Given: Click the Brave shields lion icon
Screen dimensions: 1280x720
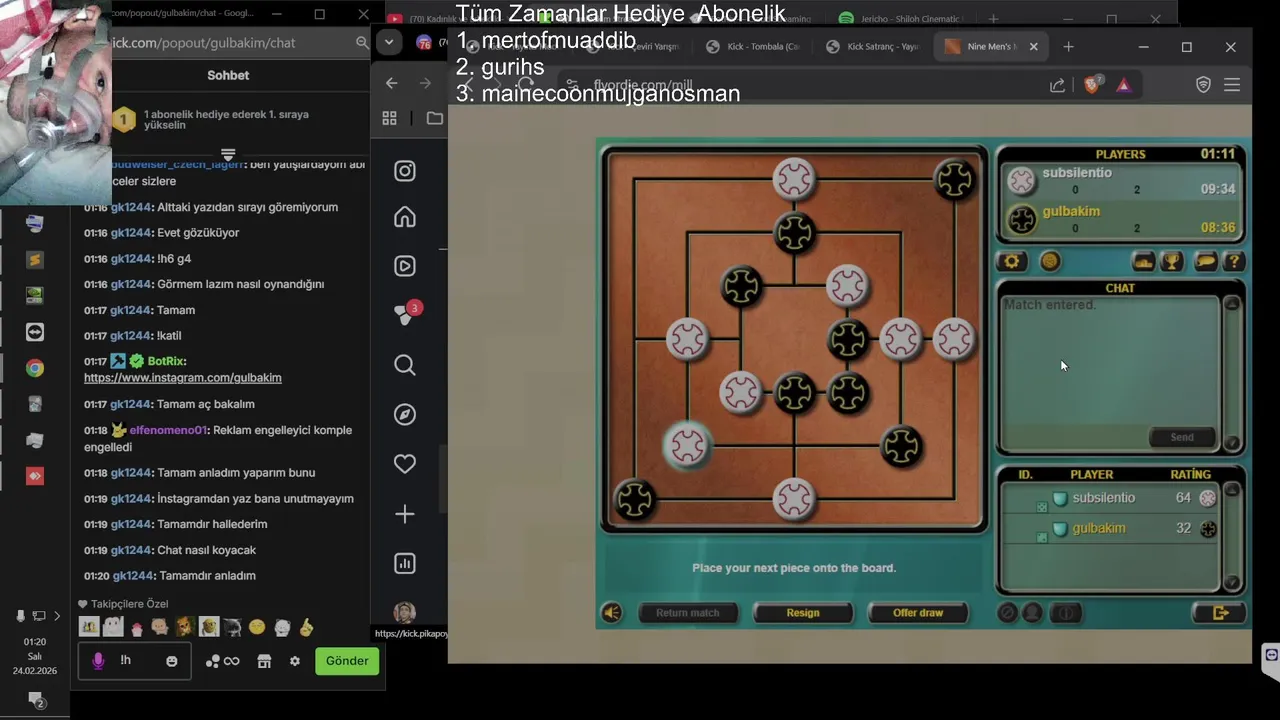Looking at the screenshot, I should point(1092,85).
